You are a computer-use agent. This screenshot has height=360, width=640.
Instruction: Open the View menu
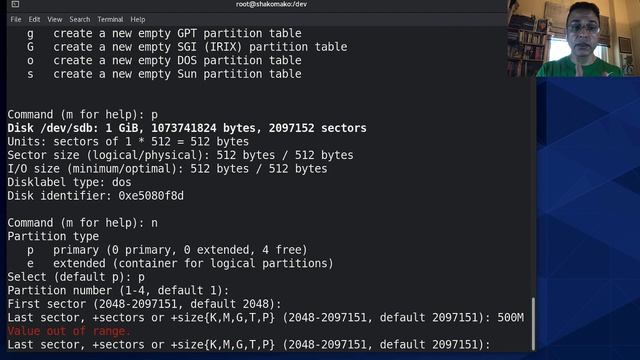pyautogui.click(x=55, y=19)
